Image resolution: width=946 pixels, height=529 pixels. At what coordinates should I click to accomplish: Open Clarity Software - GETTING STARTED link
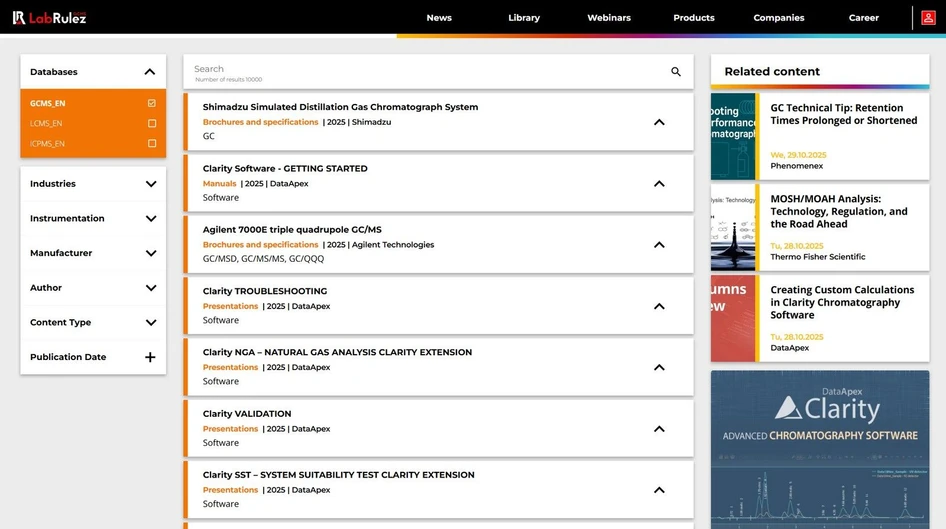(285, 168)
